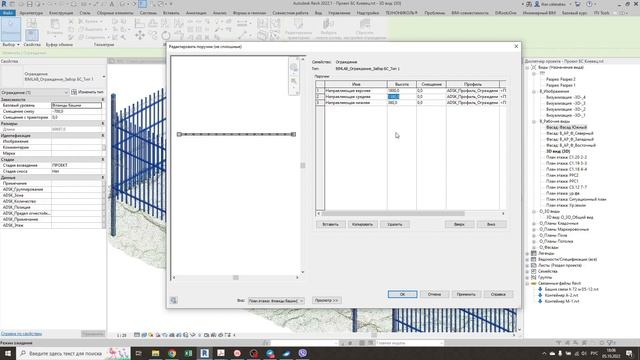Viewport: 640px width, 360px height.
Task: Select the Rotate tool in ribbon
Action: click(x=166, y=35)
